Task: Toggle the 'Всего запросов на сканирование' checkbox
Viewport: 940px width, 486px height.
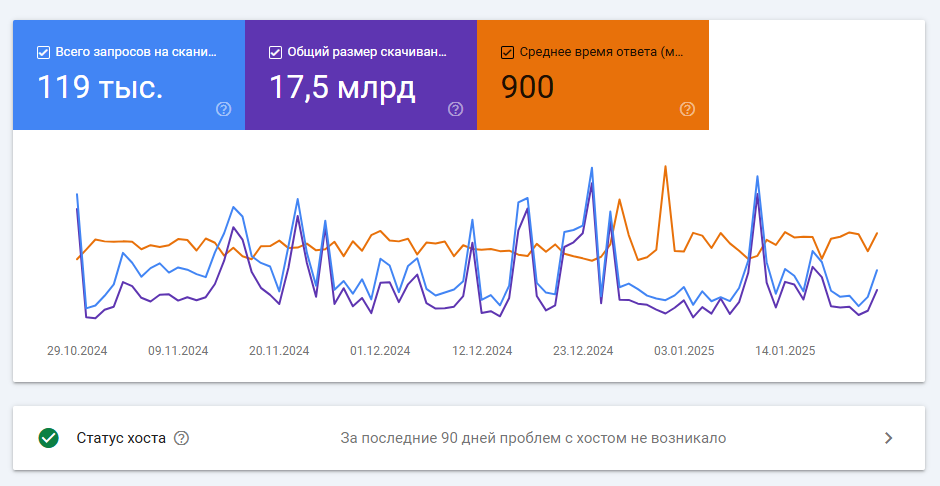Action: tap(43, 52)
